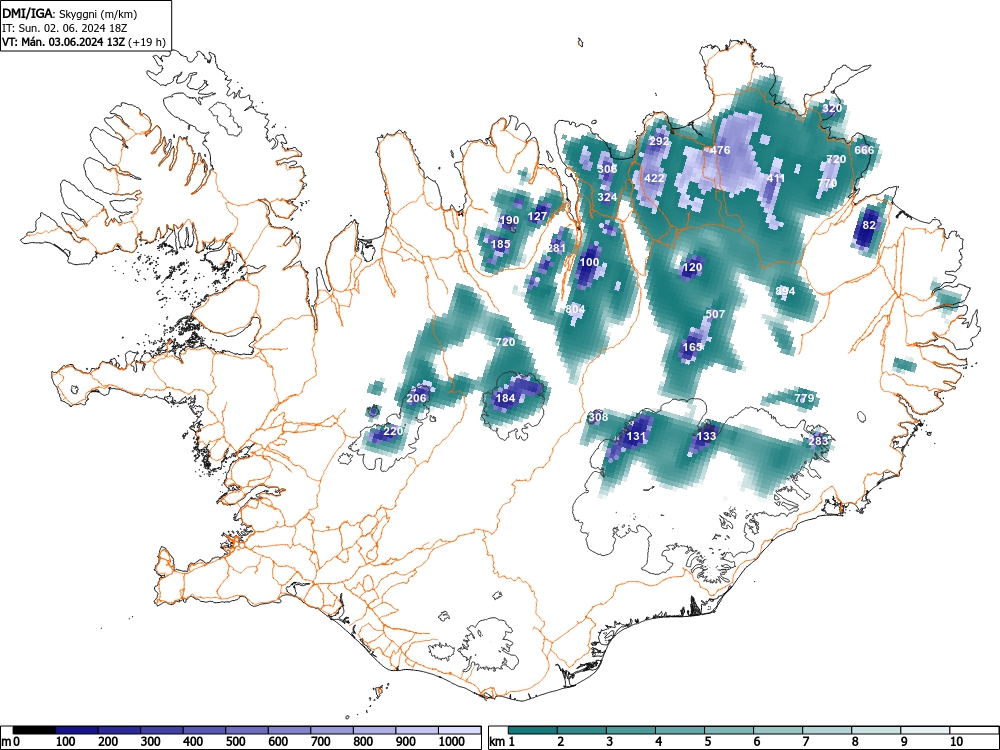Click the visibility value 476 on the map
Screen dimensions: 1000x750
[720, 150]
